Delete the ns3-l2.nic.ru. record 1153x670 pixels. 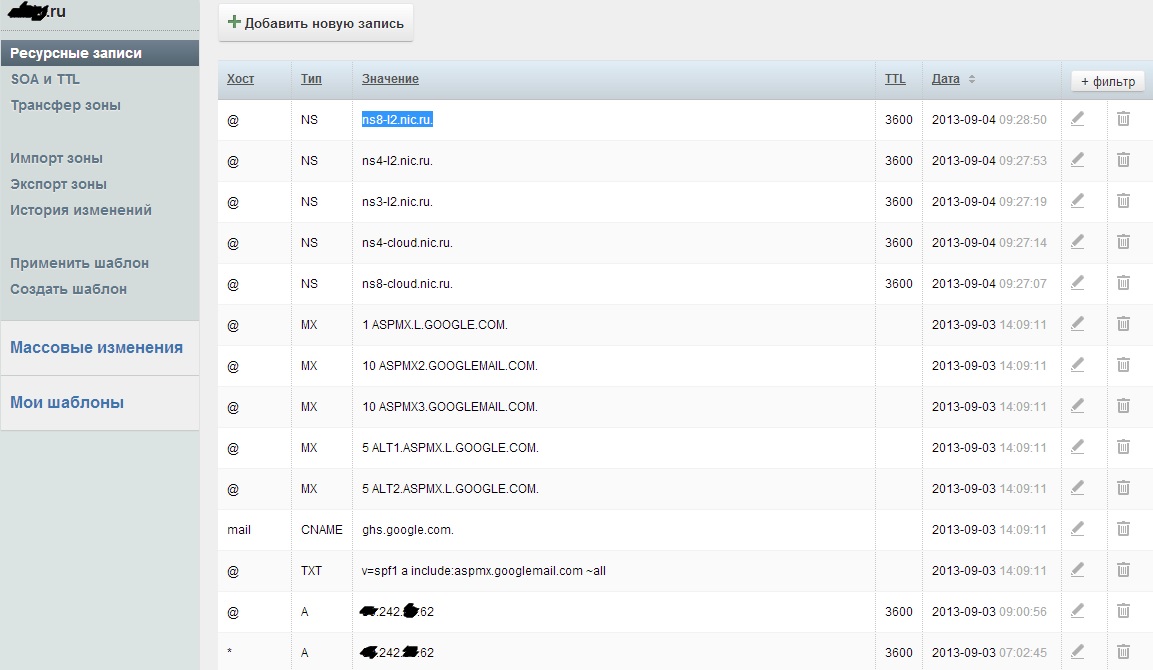(1123, 201)
